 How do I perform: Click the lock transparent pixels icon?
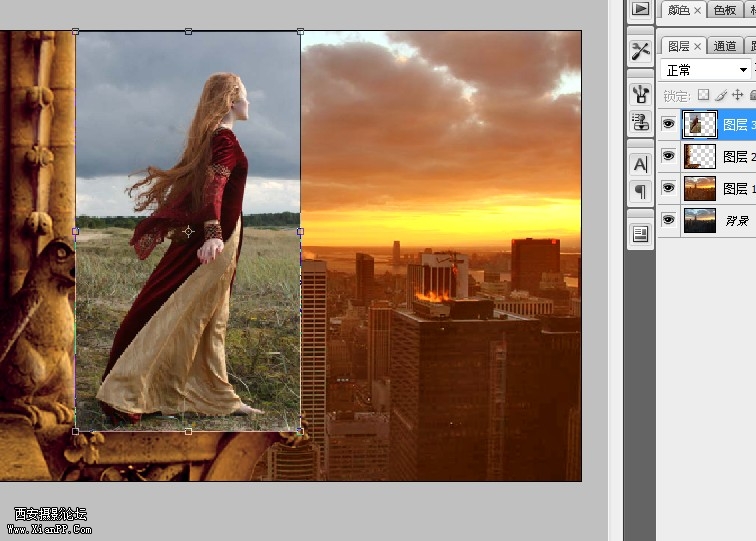703,95
